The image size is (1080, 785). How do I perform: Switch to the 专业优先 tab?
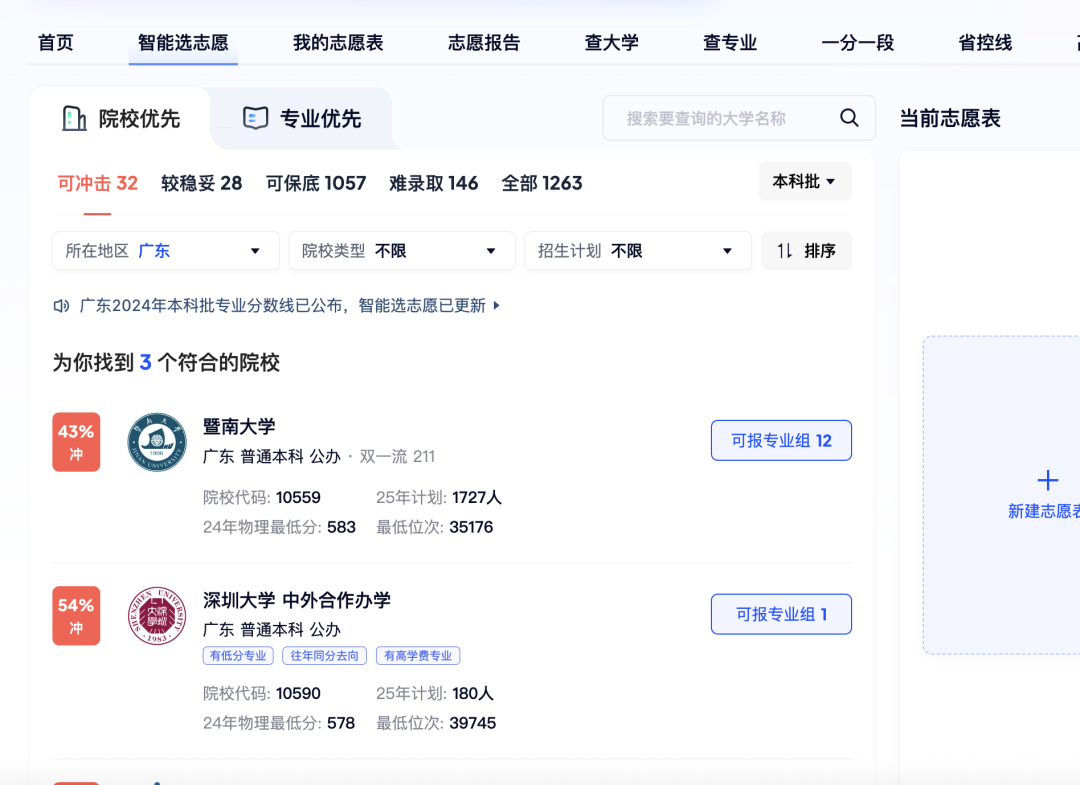click(302, 118)
